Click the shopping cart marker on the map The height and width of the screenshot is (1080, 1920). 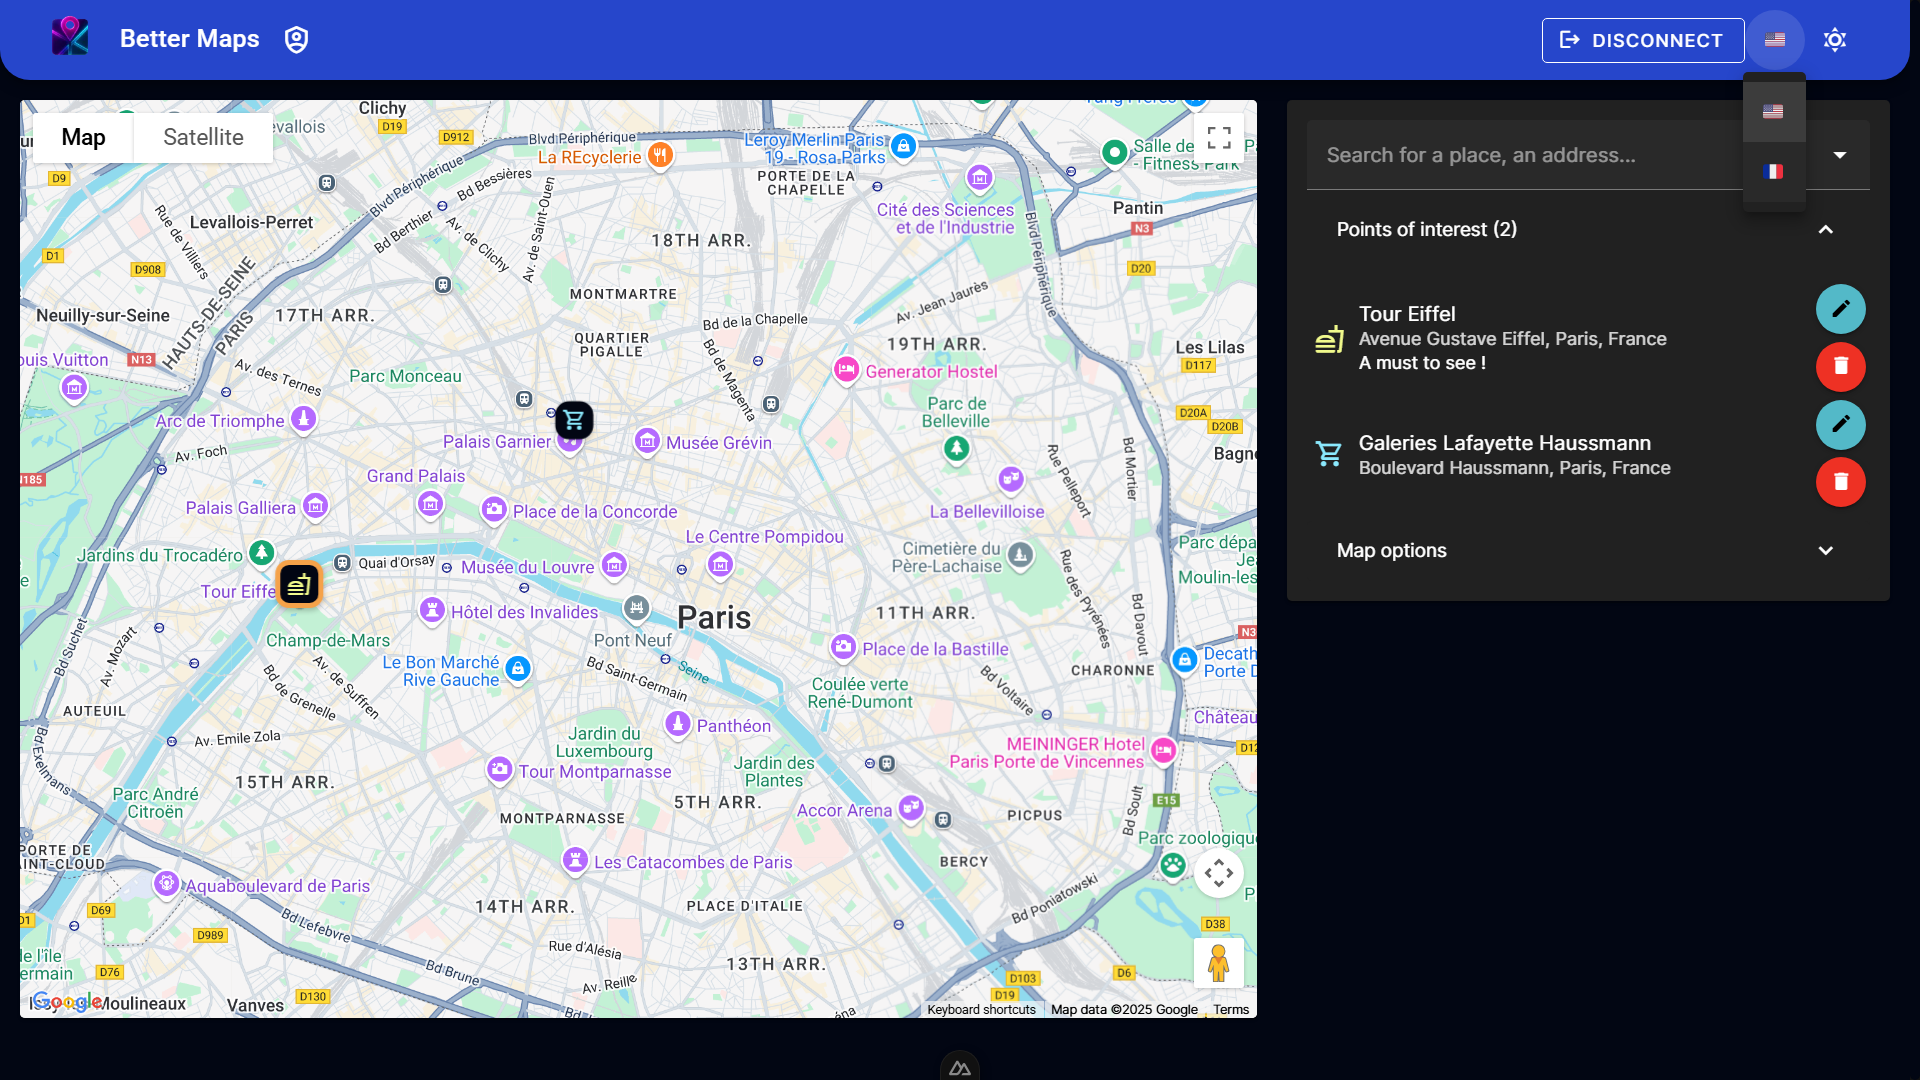[574, 420]
